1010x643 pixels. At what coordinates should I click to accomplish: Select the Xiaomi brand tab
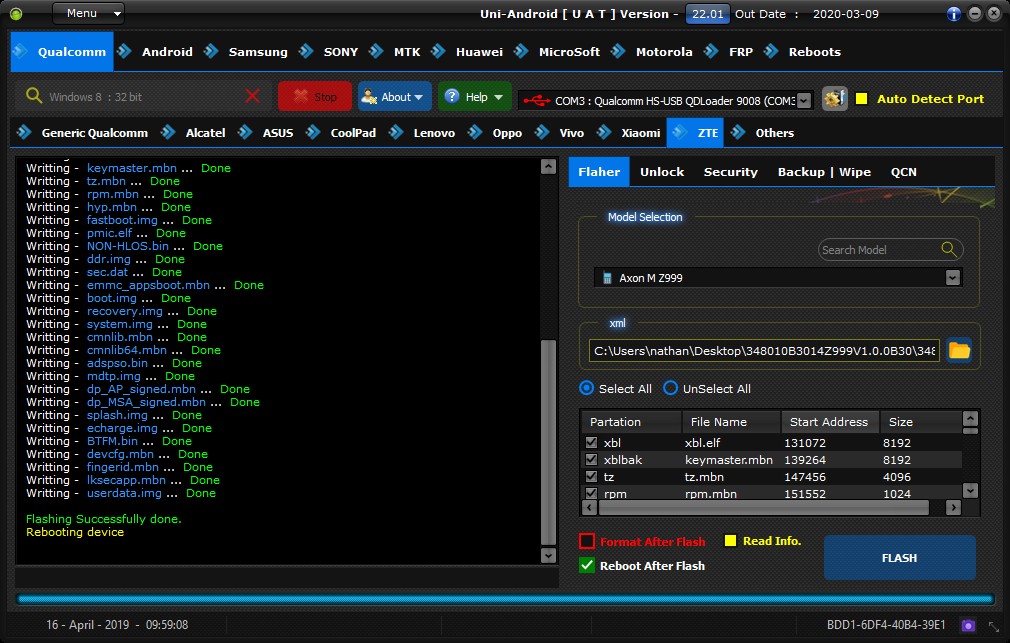click(x=640, y=133)
